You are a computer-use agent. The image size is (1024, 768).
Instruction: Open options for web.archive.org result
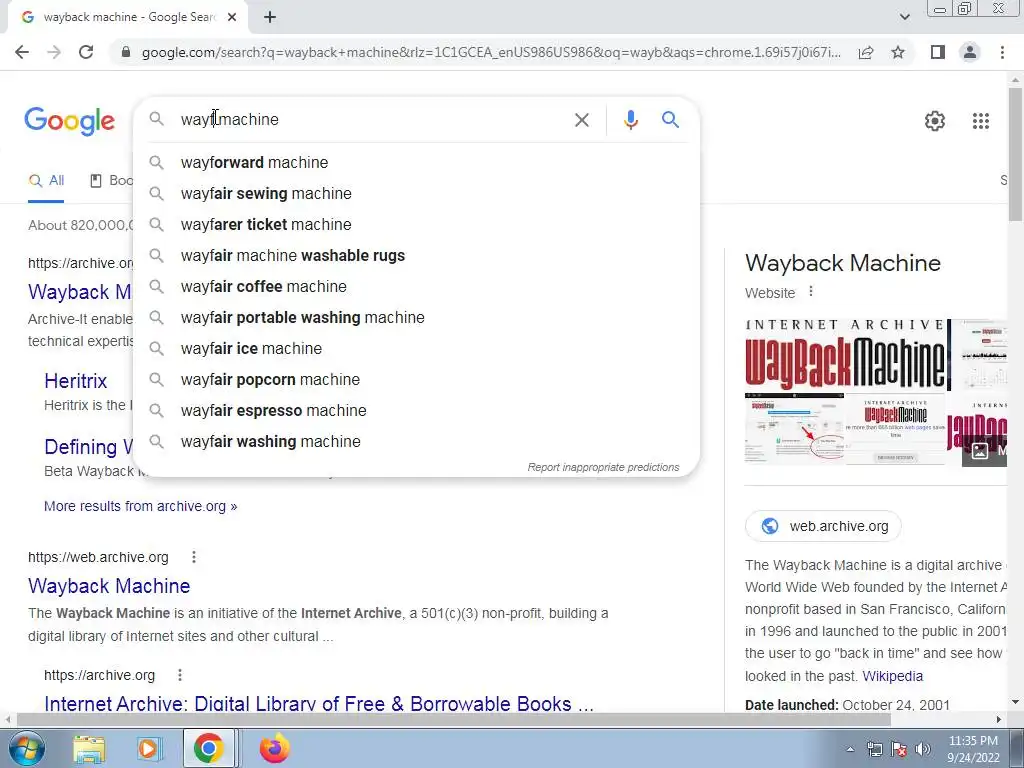[194, 557]
